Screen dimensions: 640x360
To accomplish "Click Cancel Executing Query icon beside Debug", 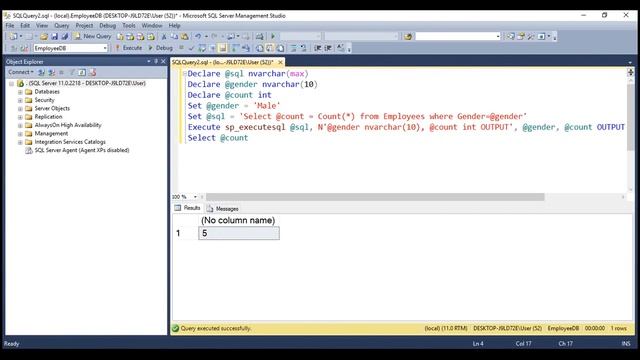I will pos(181,48).
